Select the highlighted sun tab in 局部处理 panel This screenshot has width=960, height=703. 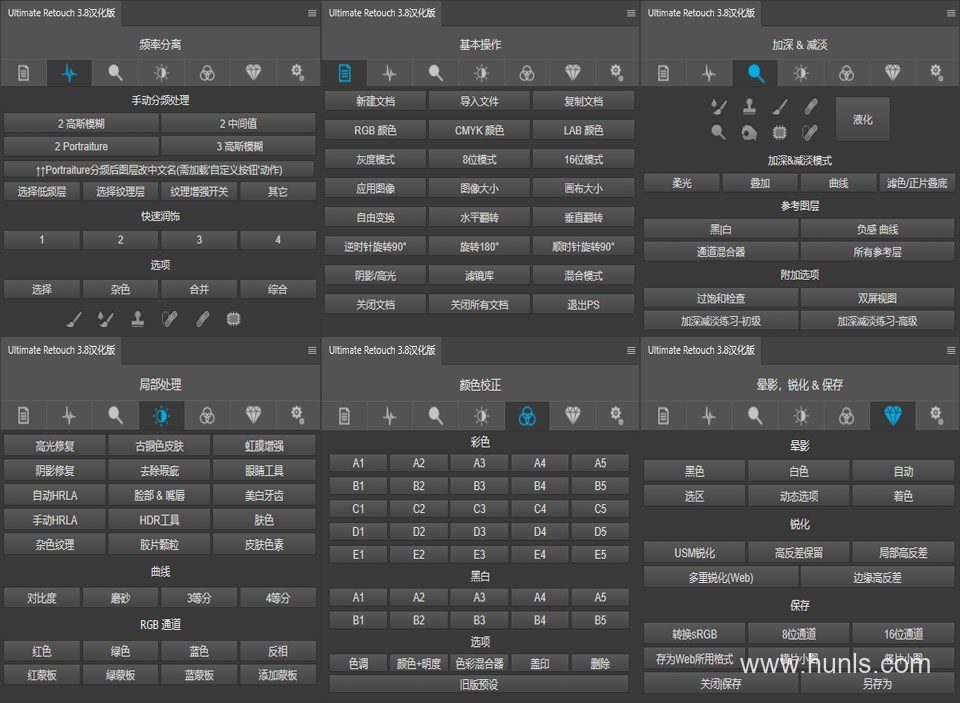click(x=161, y=416)
